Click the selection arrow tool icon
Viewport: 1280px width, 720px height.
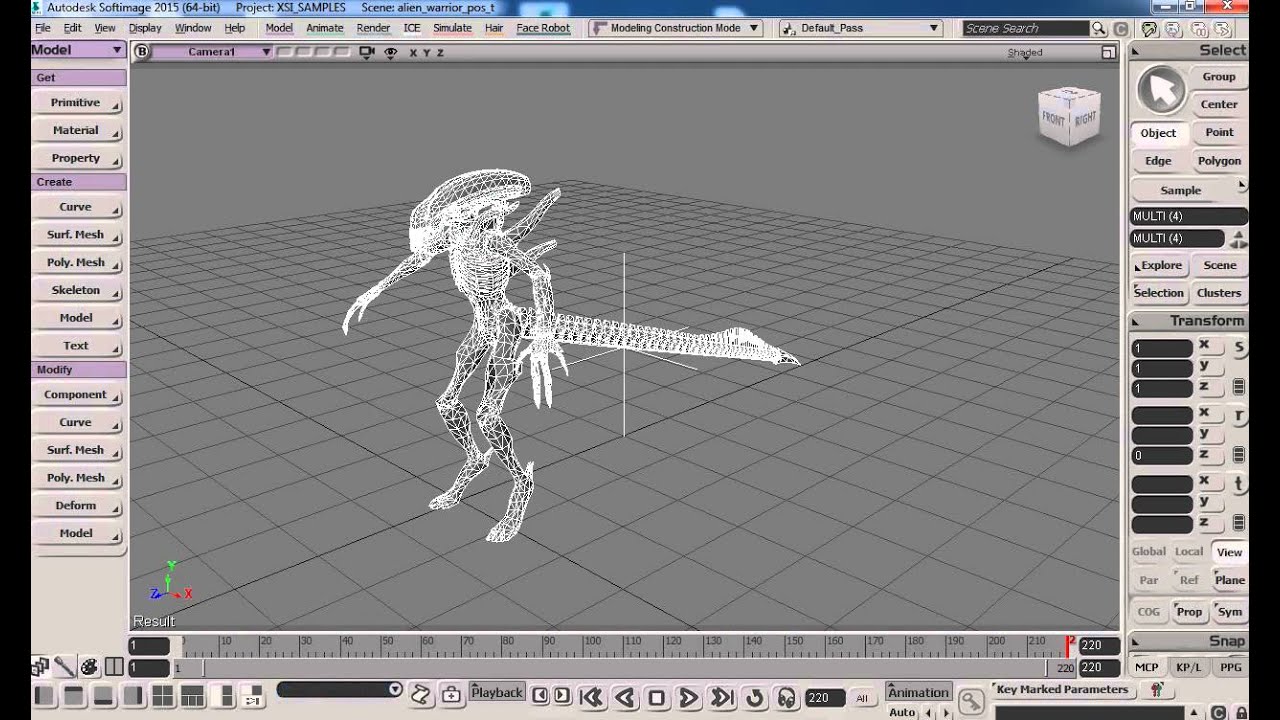(x=1160, y=91)
